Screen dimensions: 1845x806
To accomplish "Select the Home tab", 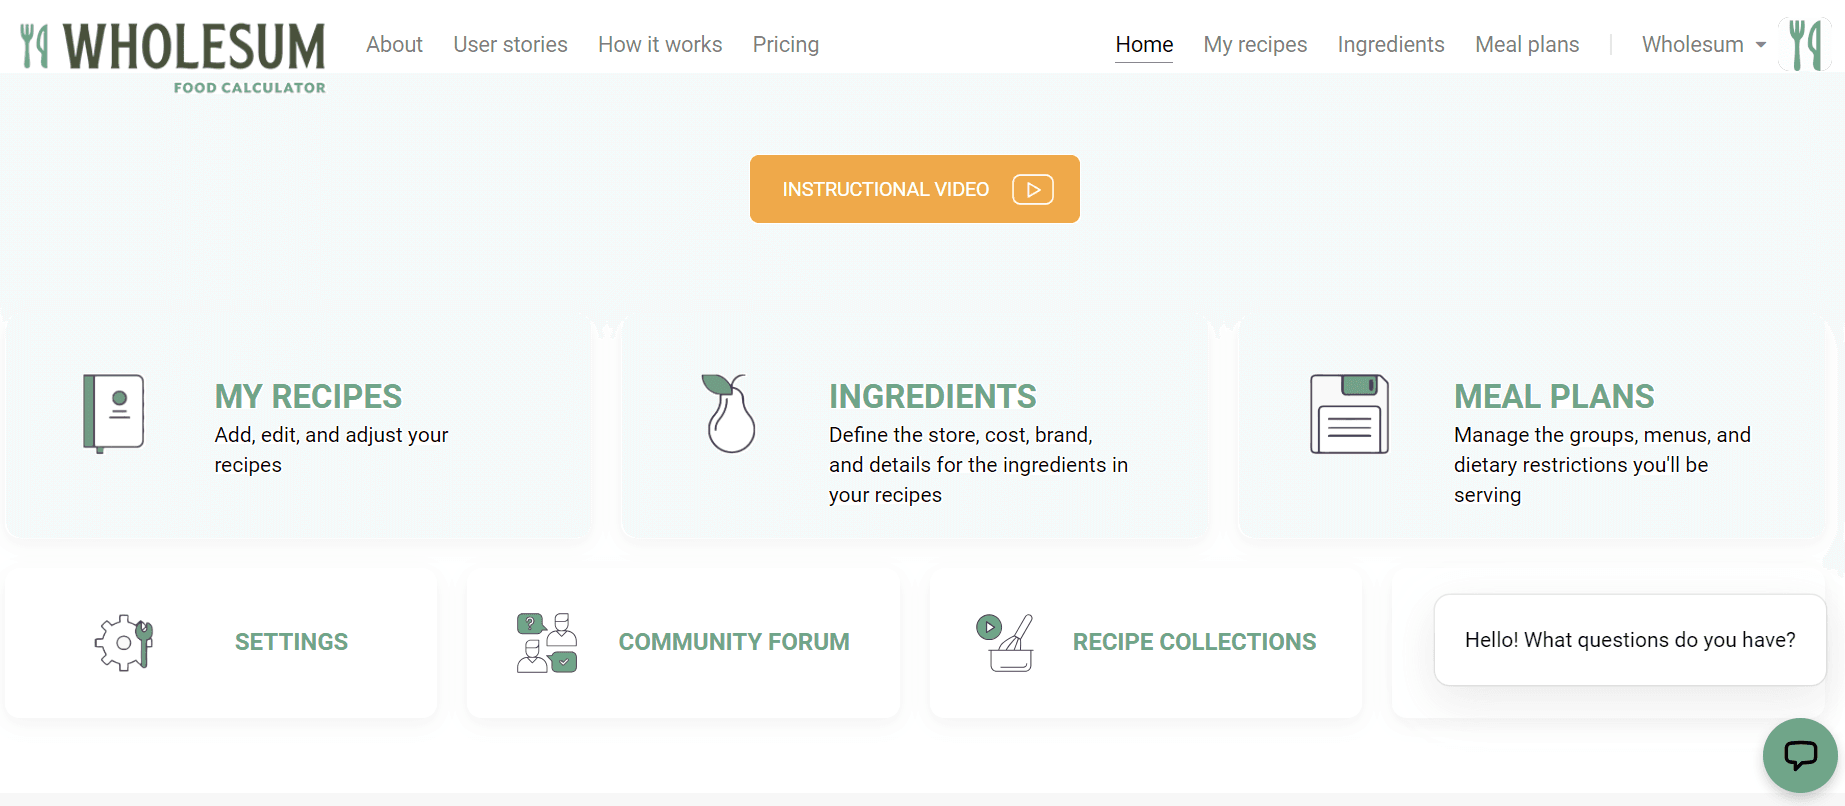I will pos(1144,45).
